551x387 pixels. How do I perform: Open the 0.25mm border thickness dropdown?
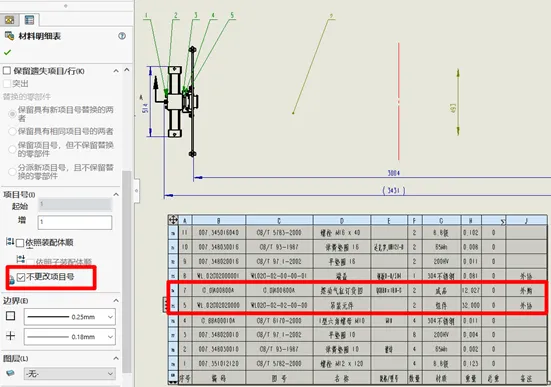click(x=70, y=317)
